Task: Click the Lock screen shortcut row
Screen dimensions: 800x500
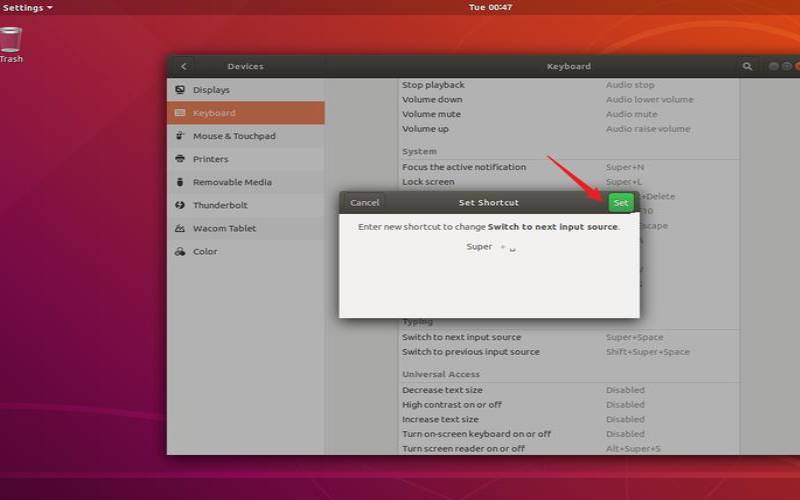Action: (x=568, y=182)
